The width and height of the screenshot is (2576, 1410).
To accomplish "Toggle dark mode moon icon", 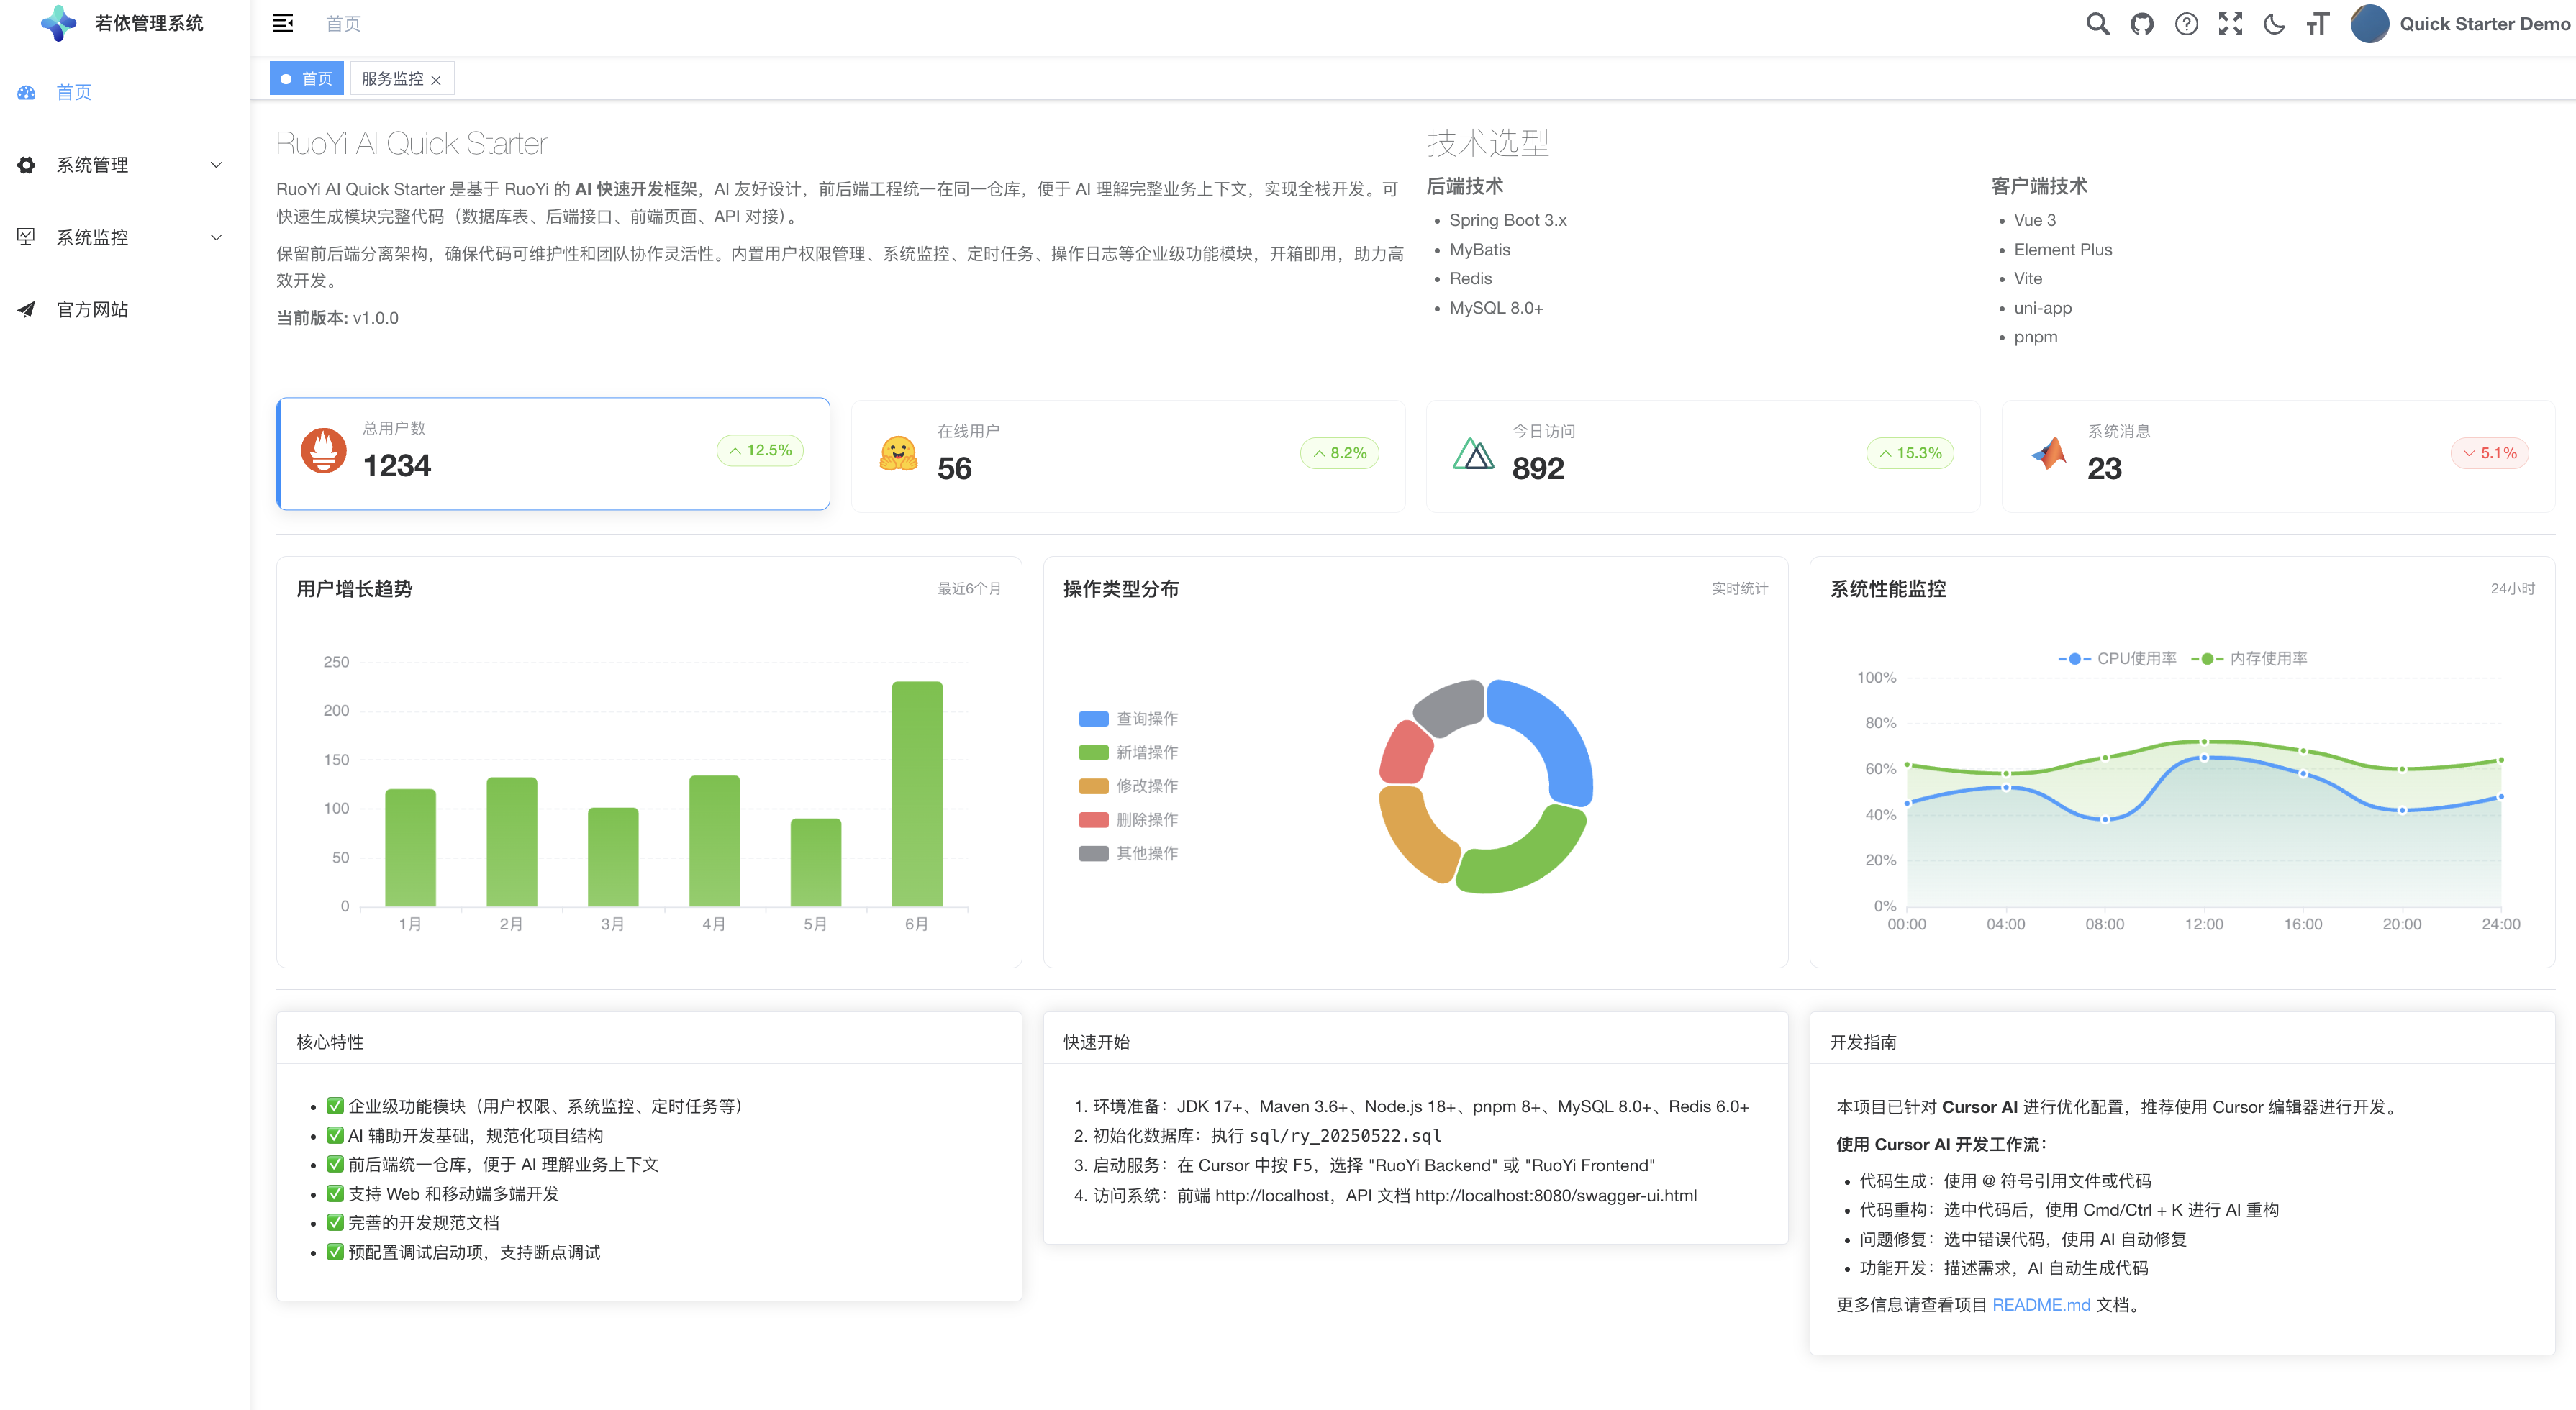I will (2274, 24).
